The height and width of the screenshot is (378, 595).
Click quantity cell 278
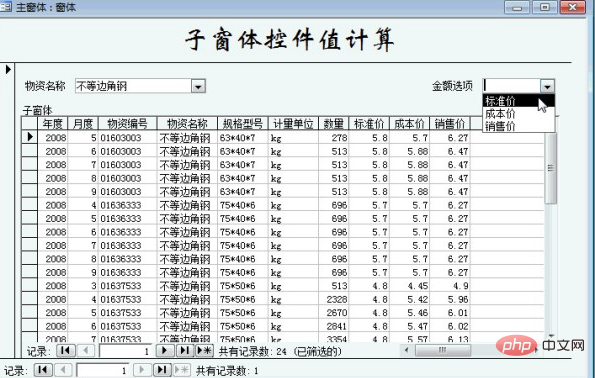click(x=334, y=137)
